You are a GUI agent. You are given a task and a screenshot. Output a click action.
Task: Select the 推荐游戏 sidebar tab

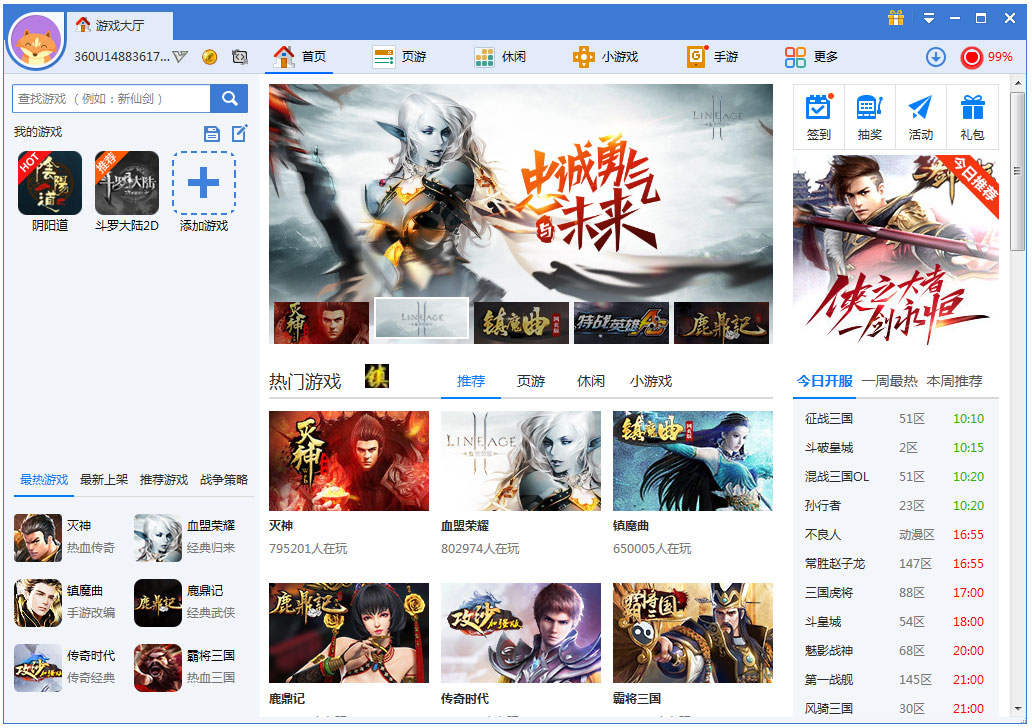(164, 480)
